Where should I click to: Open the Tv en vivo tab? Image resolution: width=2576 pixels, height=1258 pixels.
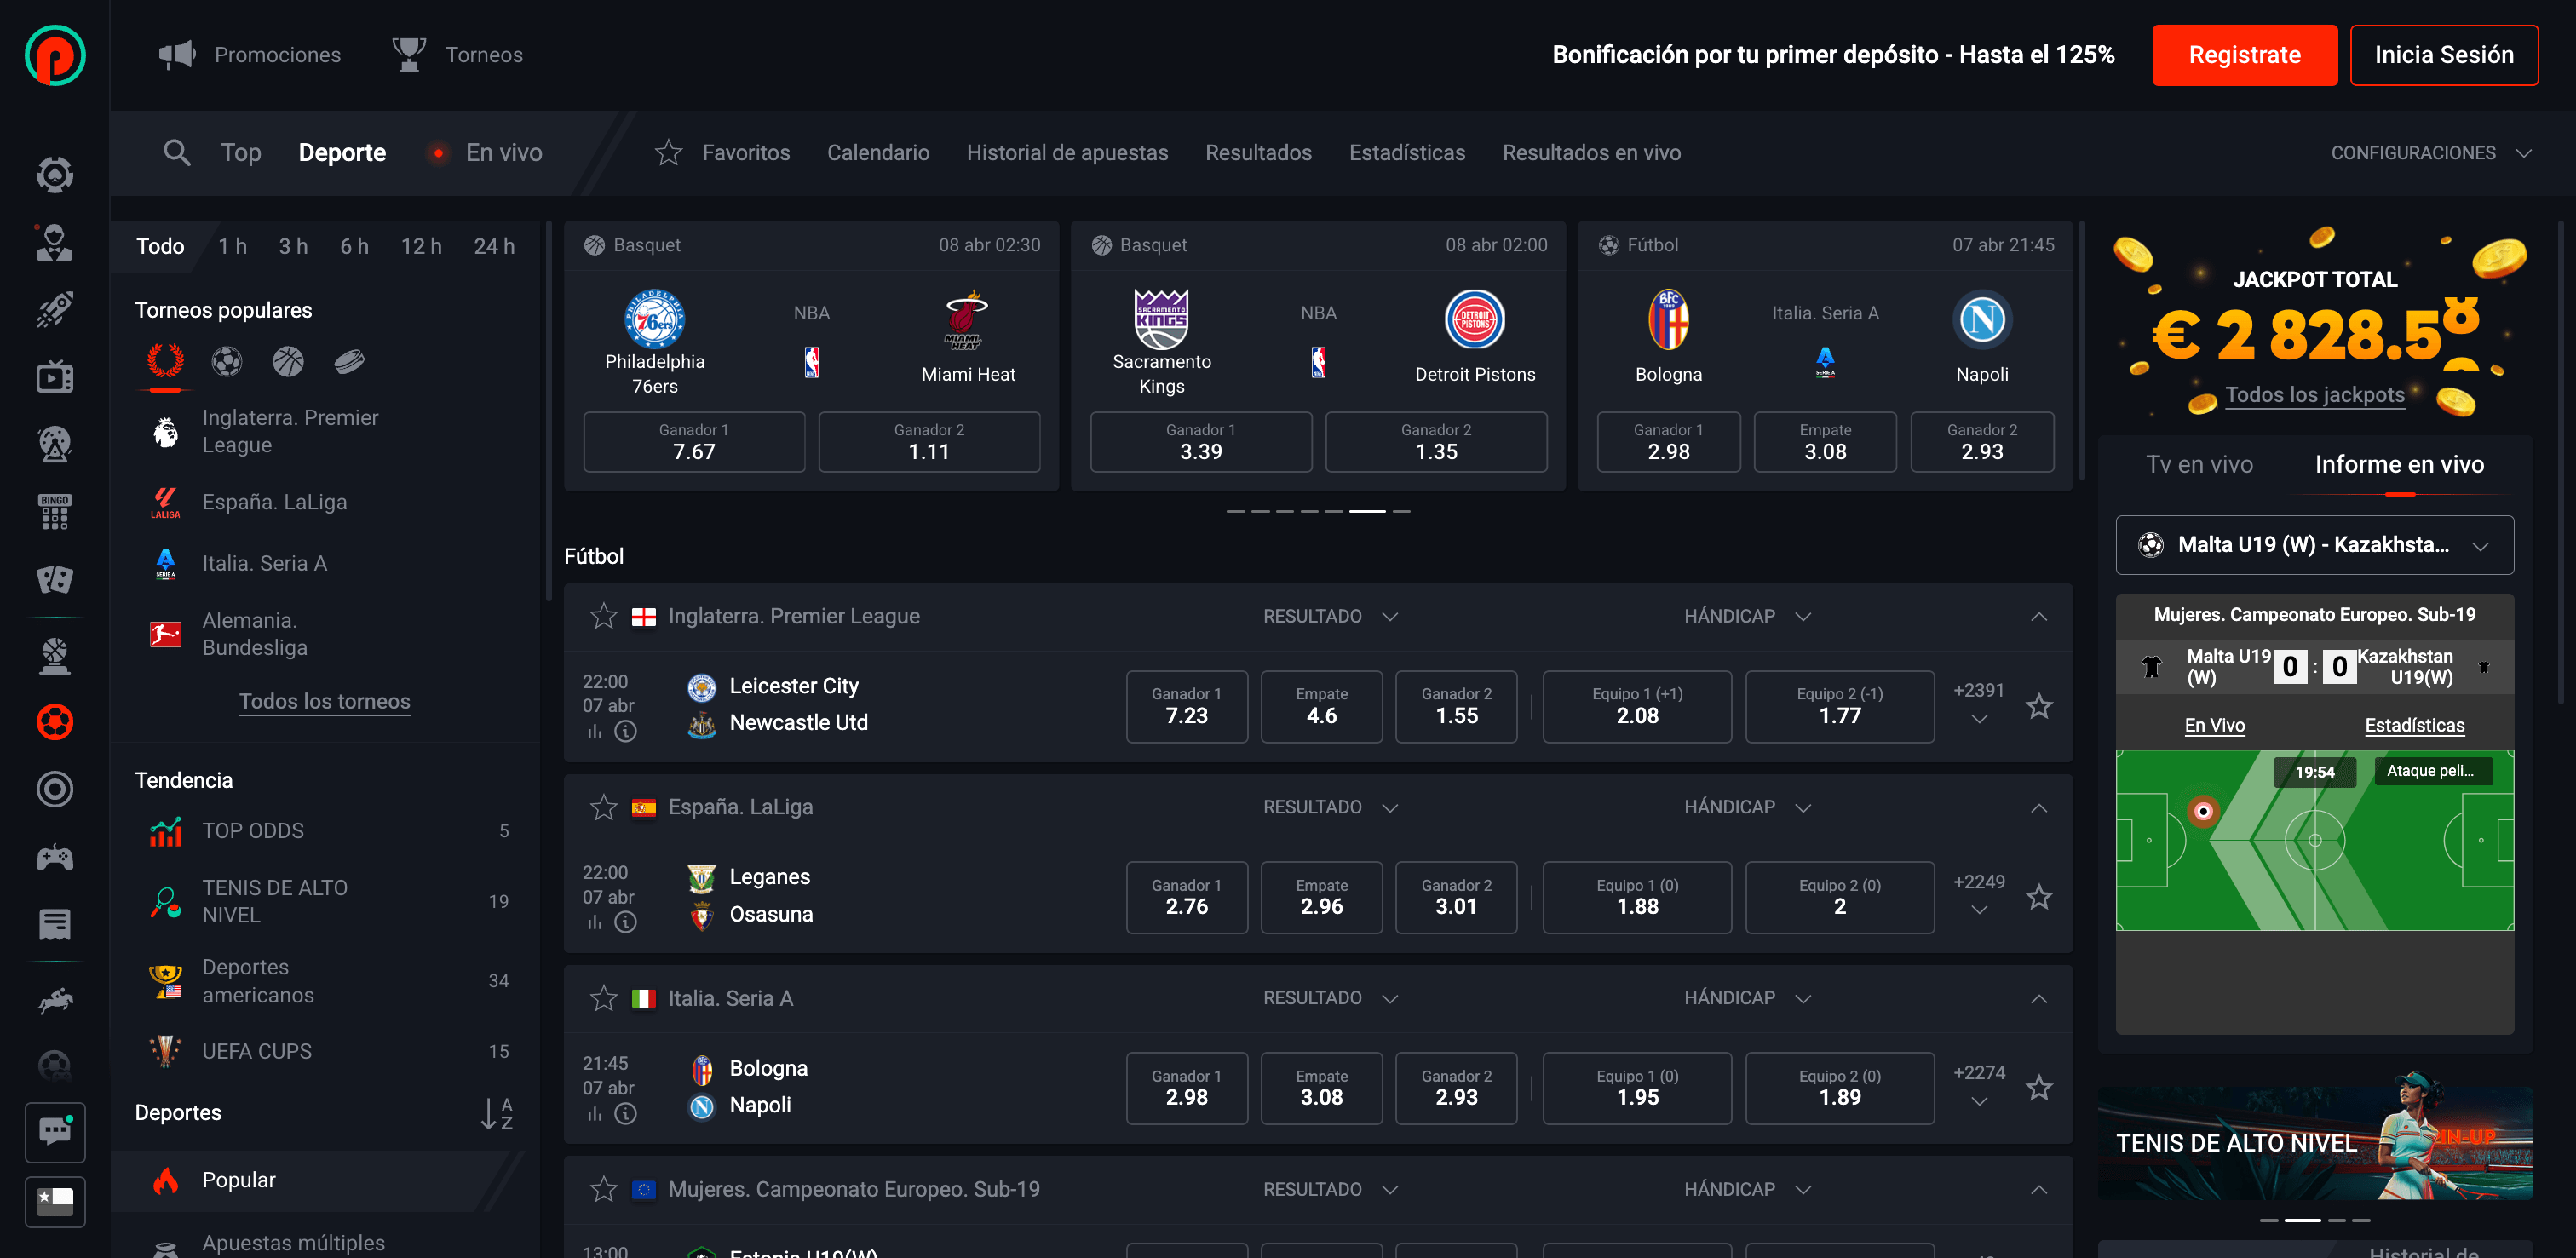(2199, 464)
